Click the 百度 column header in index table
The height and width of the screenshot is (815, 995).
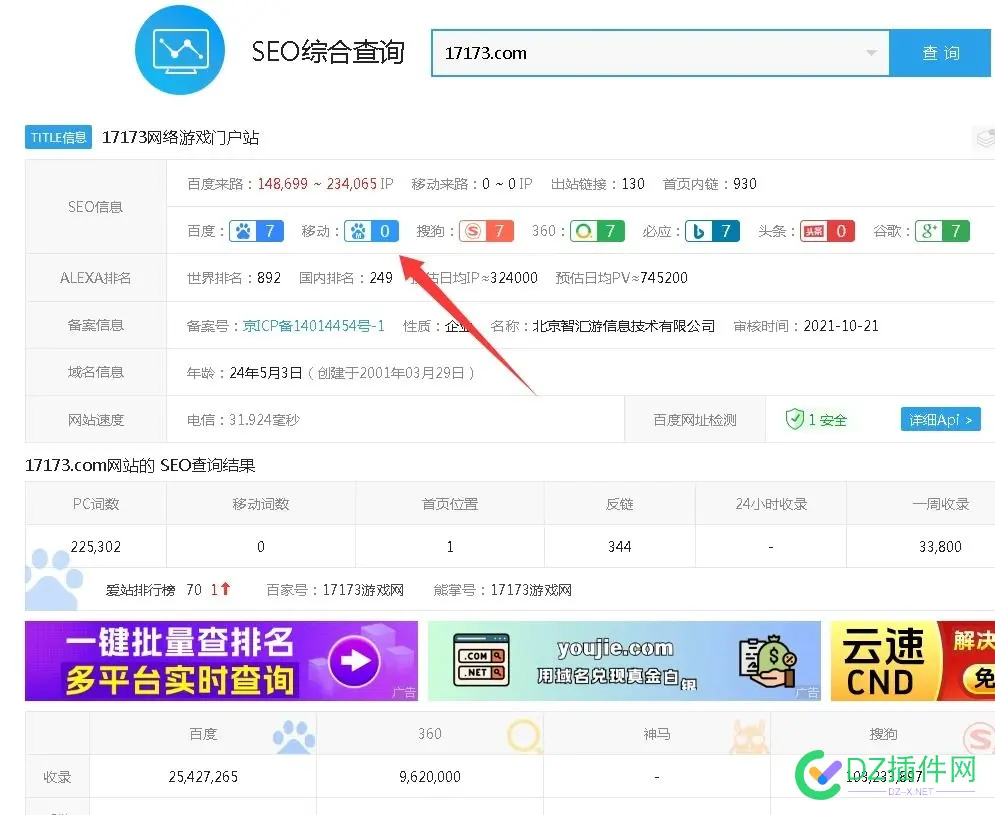[x=203, y=734]
